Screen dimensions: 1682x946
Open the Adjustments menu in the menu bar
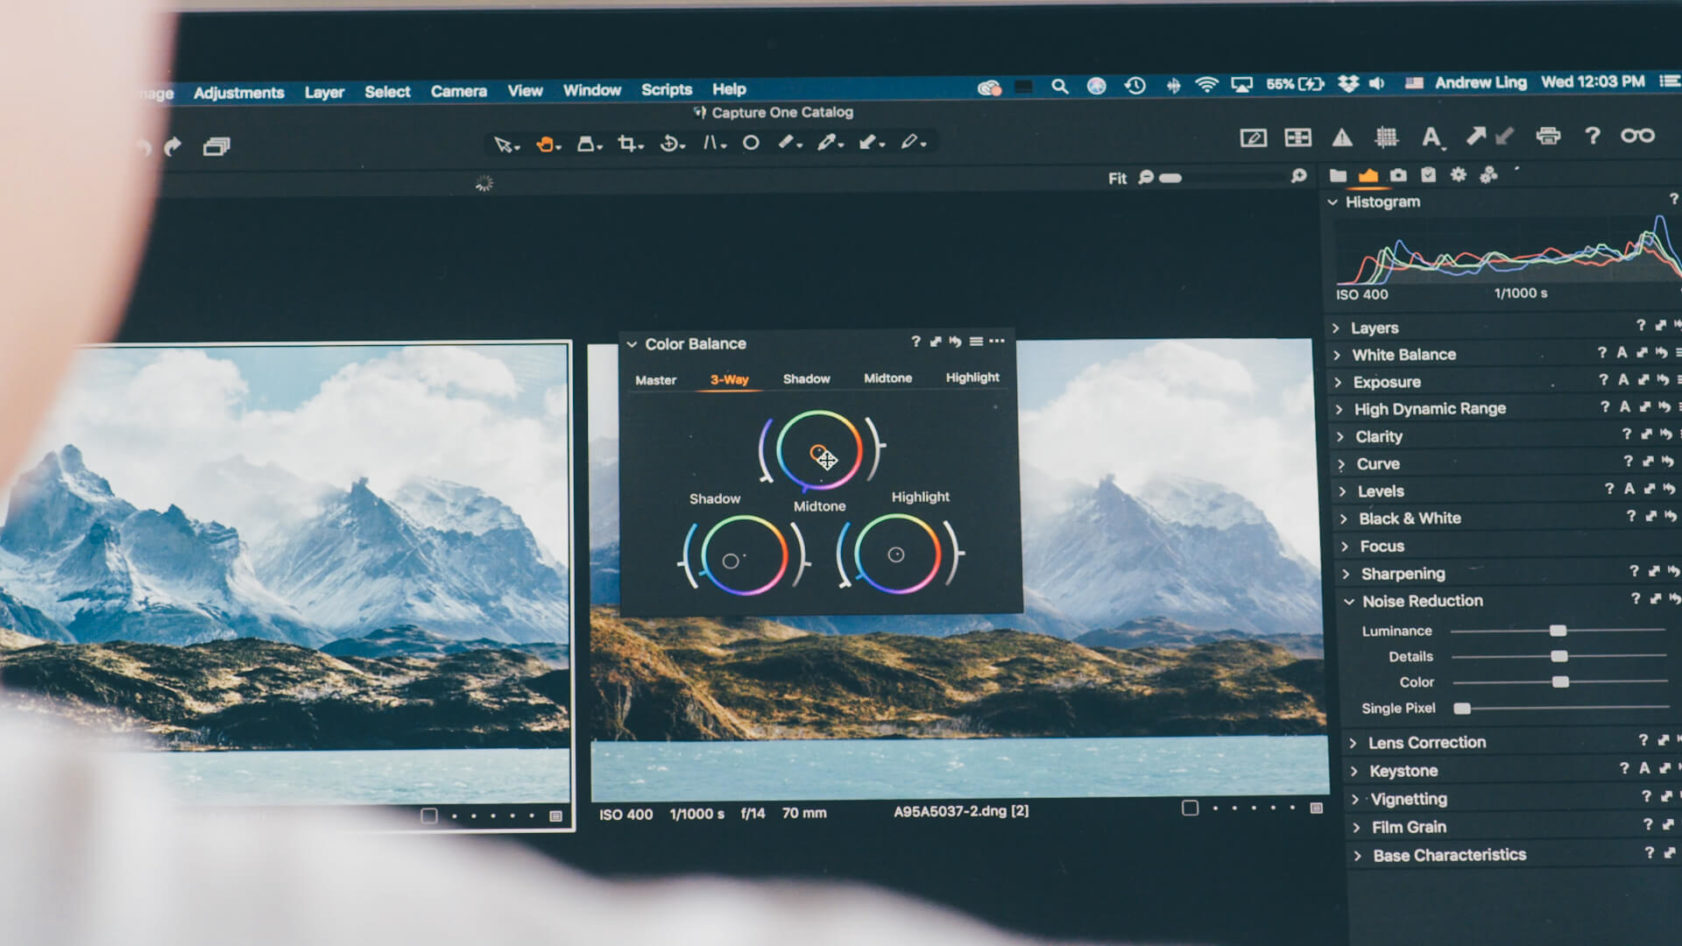point(239,92)
